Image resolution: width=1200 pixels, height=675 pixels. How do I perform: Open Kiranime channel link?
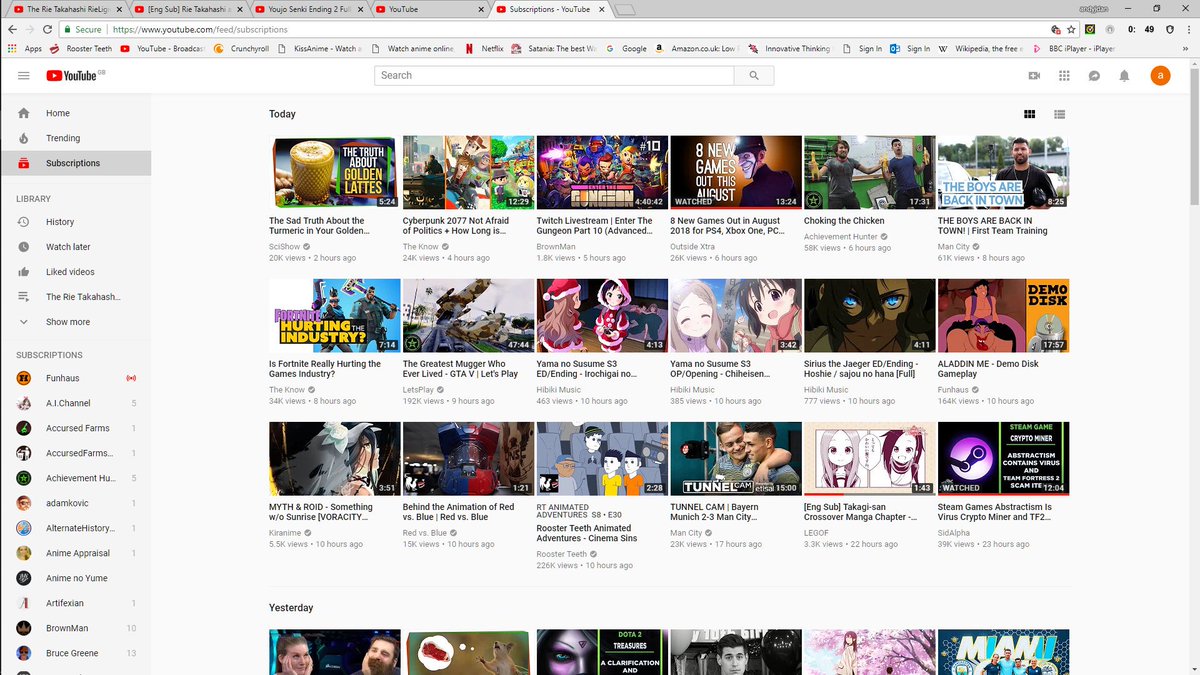pos(285,532)
